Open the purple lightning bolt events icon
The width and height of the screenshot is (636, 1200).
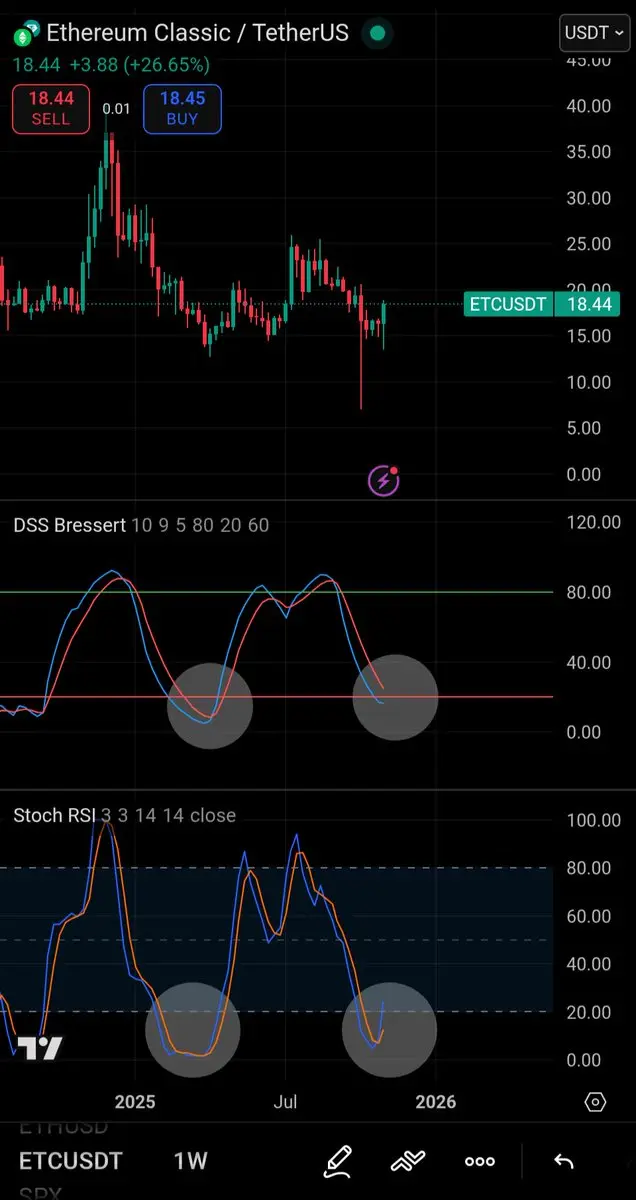coord(384,481)
